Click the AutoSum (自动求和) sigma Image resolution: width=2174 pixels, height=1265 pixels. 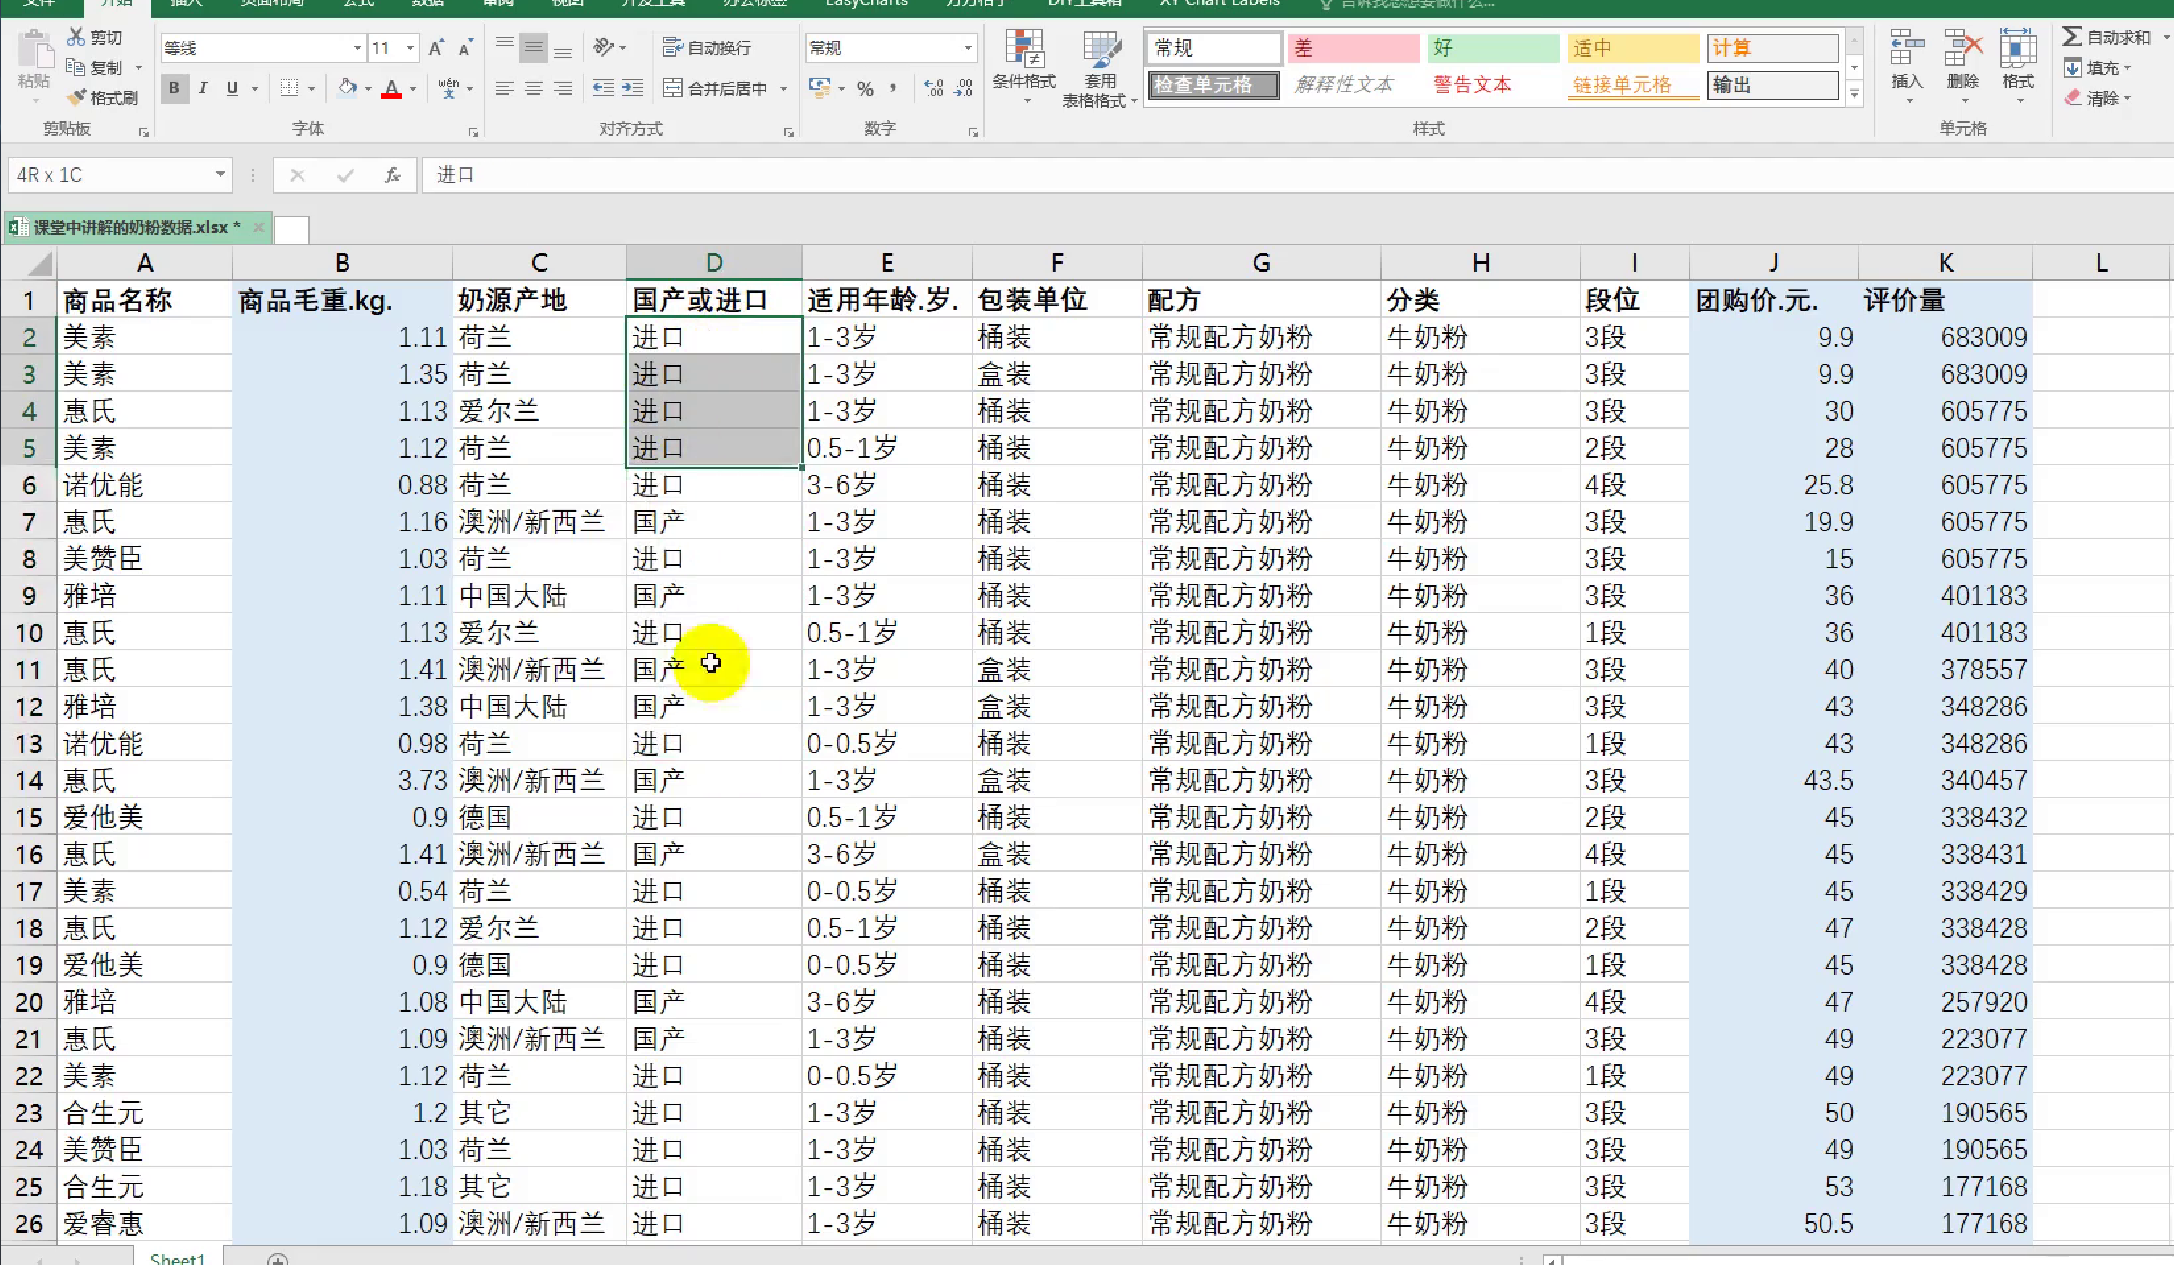[2072, 37]
